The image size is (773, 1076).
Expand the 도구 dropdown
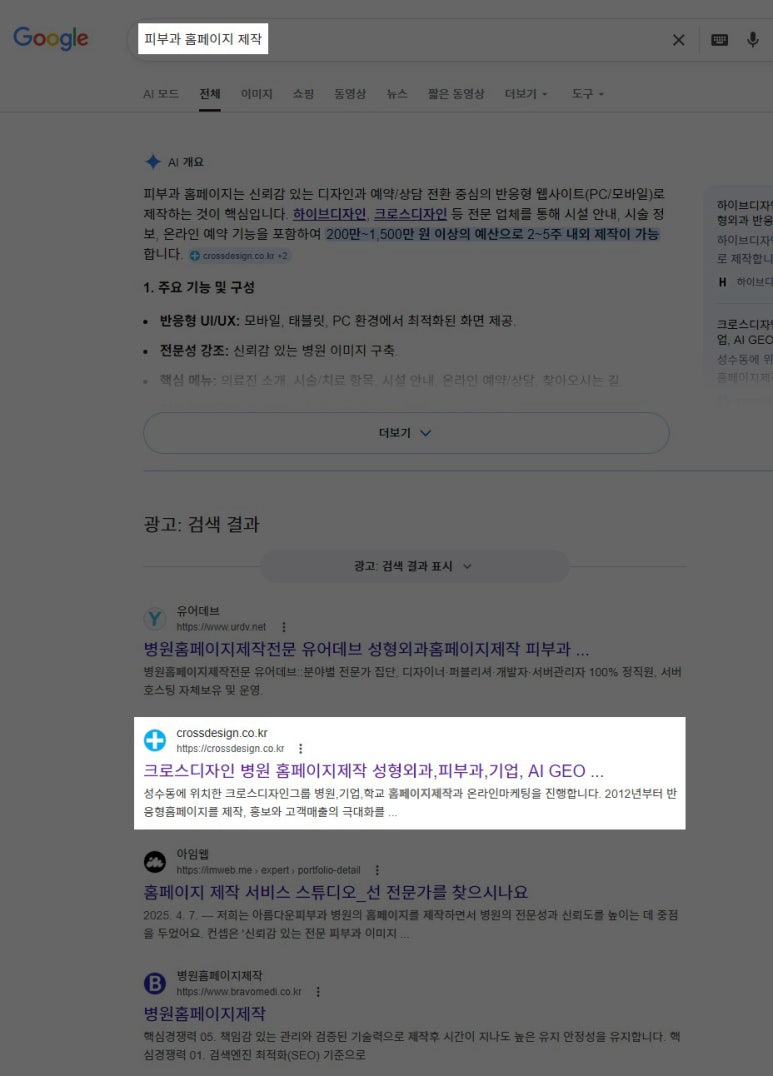pyautogui.click(x=588, y=94)
